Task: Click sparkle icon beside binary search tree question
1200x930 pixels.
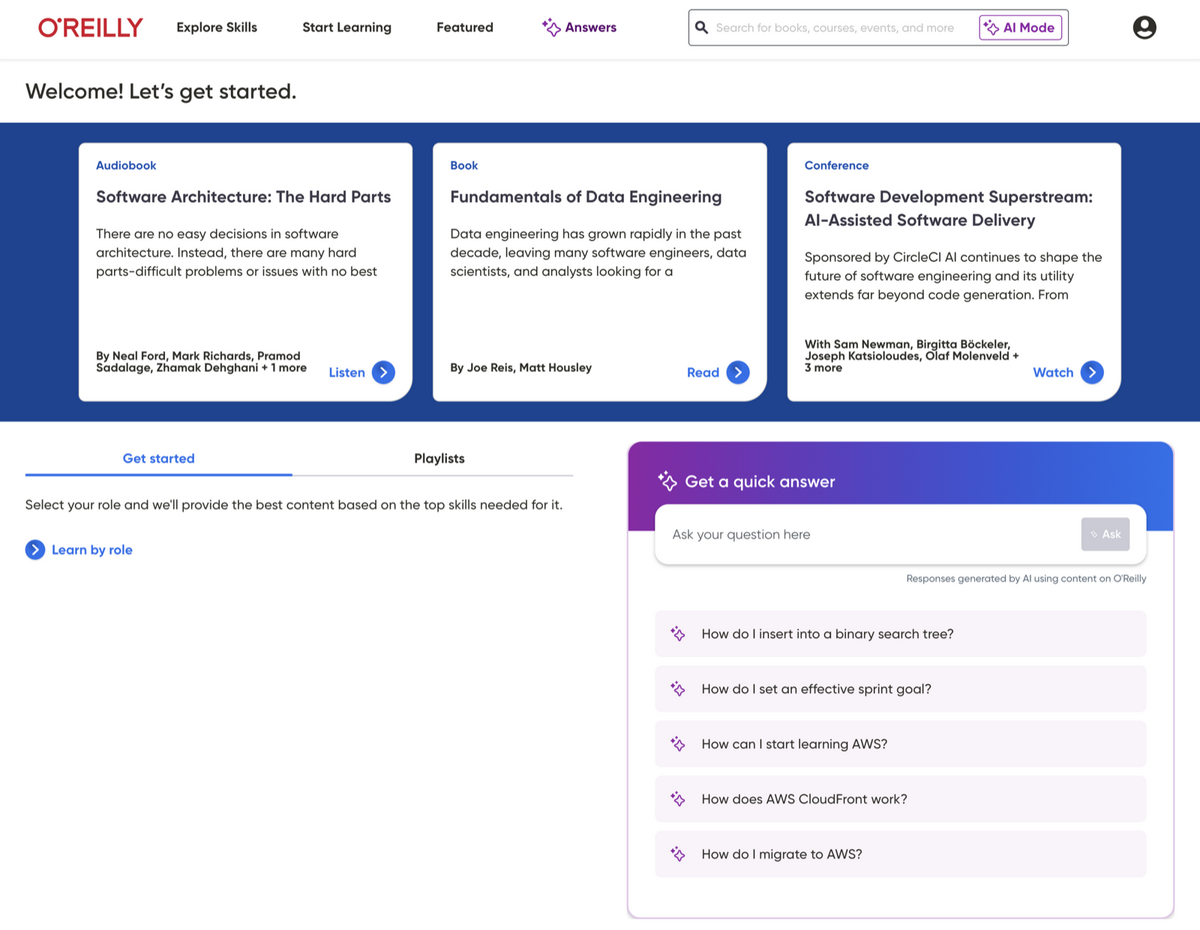Action: point(678,634)
